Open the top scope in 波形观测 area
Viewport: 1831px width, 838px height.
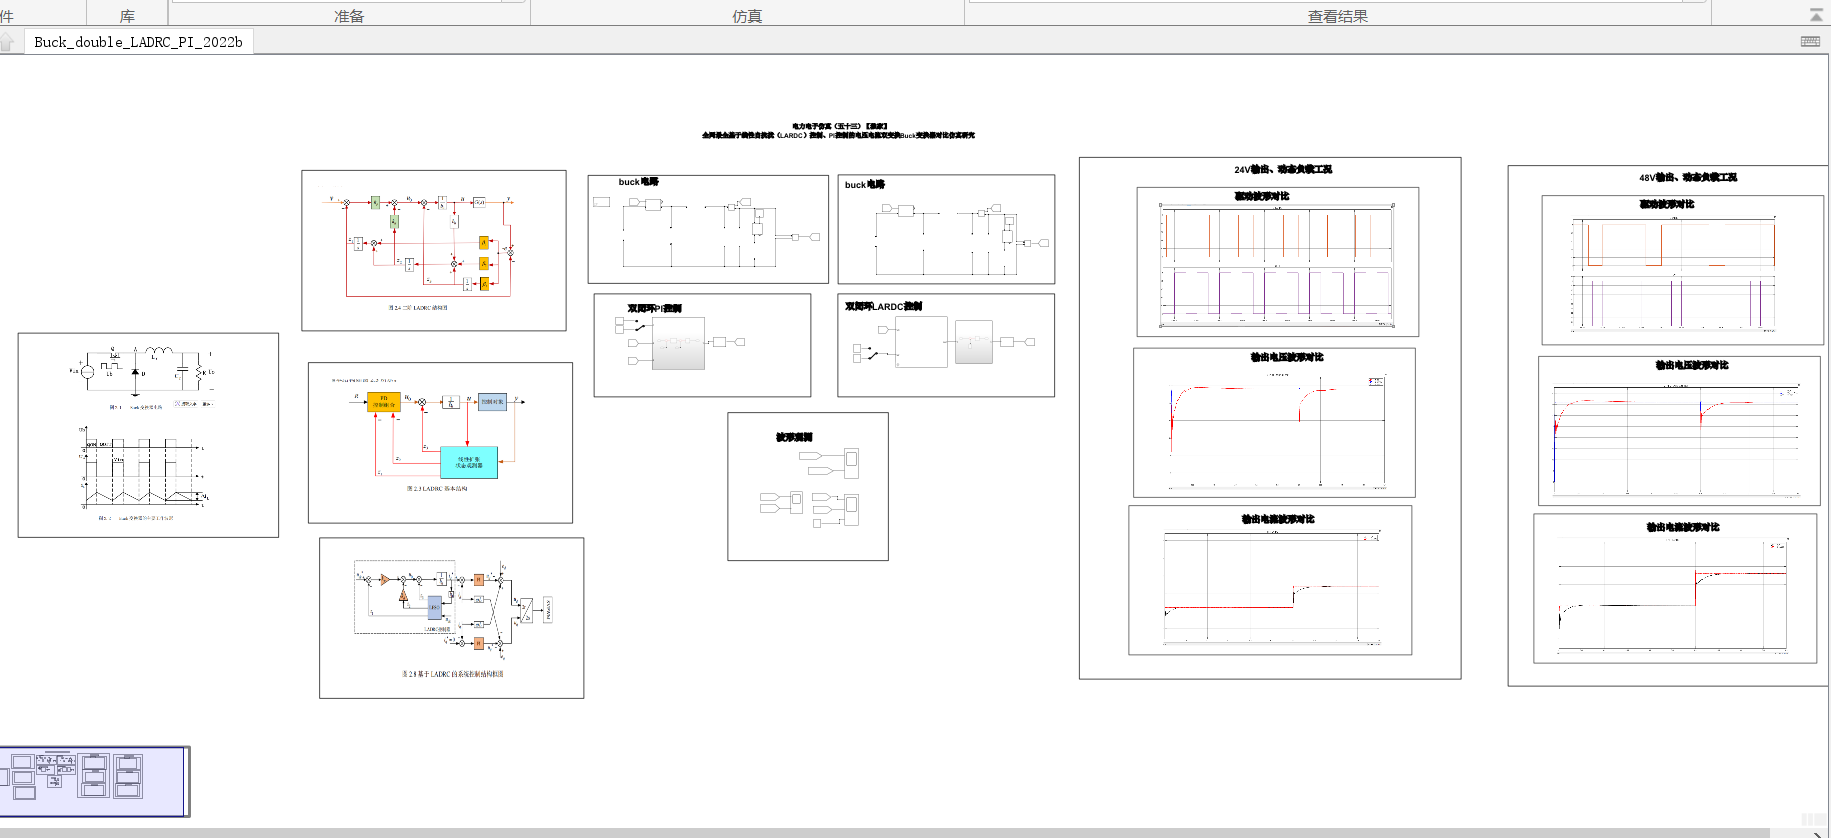(851, 463)
